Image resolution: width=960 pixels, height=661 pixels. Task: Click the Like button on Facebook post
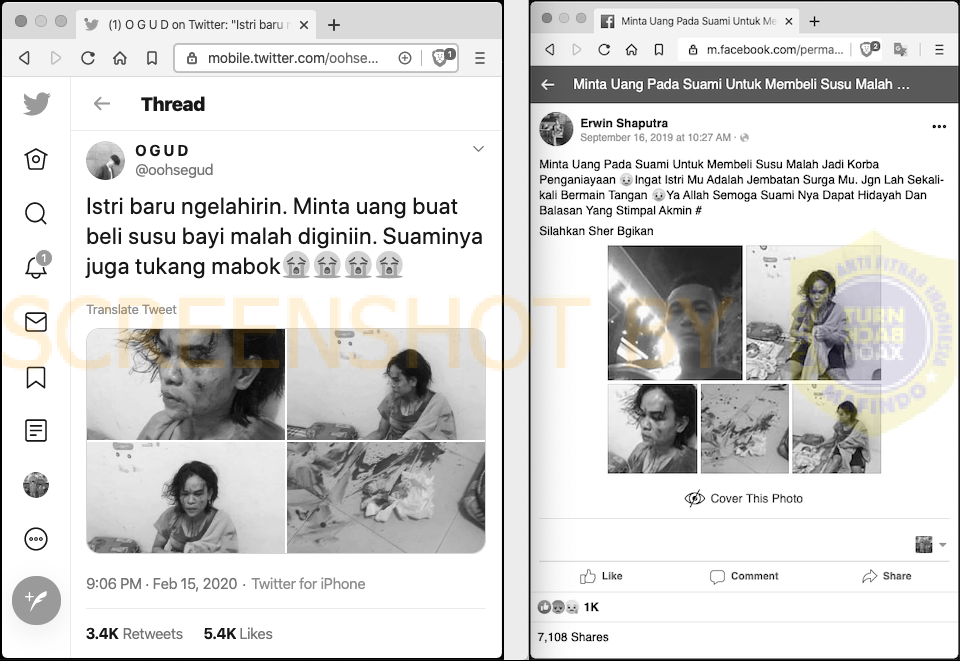point(601,576)
